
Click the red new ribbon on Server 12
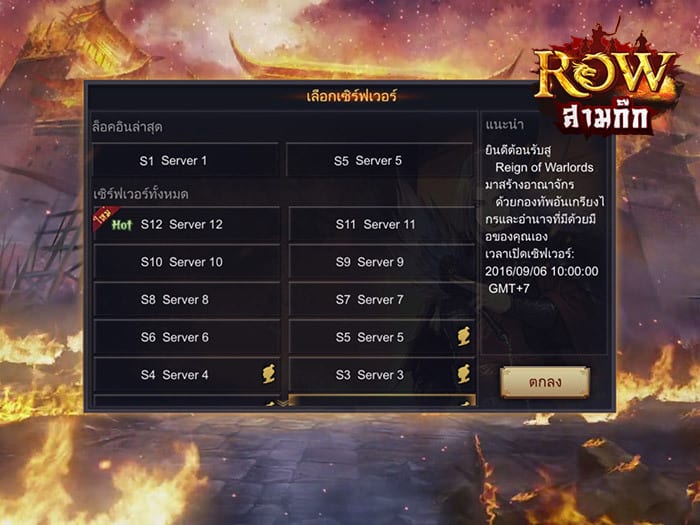[x=104, y=217]
